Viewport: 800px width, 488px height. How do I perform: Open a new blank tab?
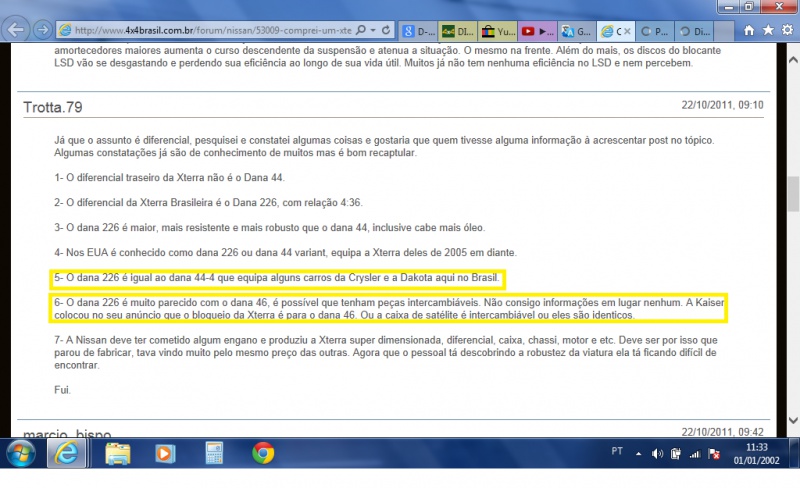(x=724, y=31)
